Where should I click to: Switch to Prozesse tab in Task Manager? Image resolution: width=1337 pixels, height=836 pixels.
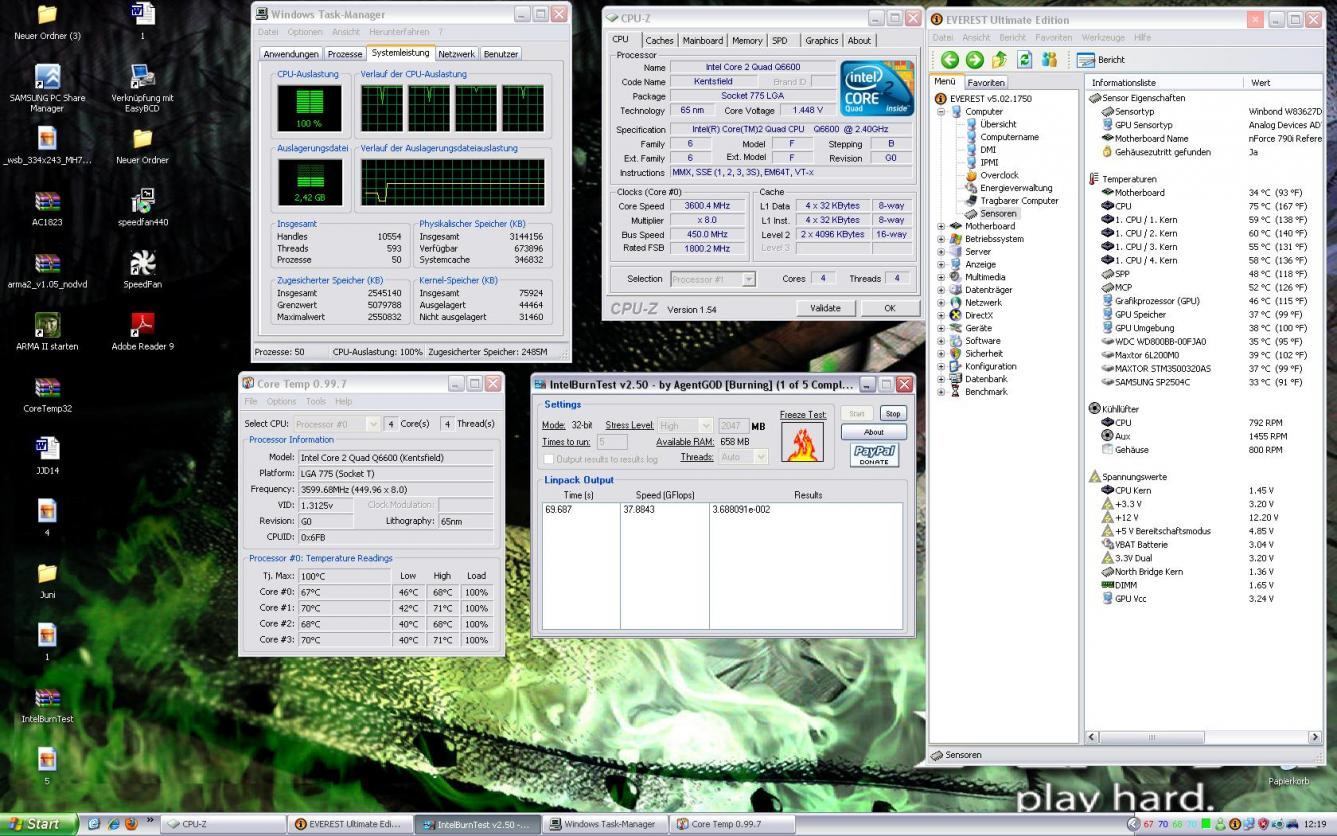(344, 54)
